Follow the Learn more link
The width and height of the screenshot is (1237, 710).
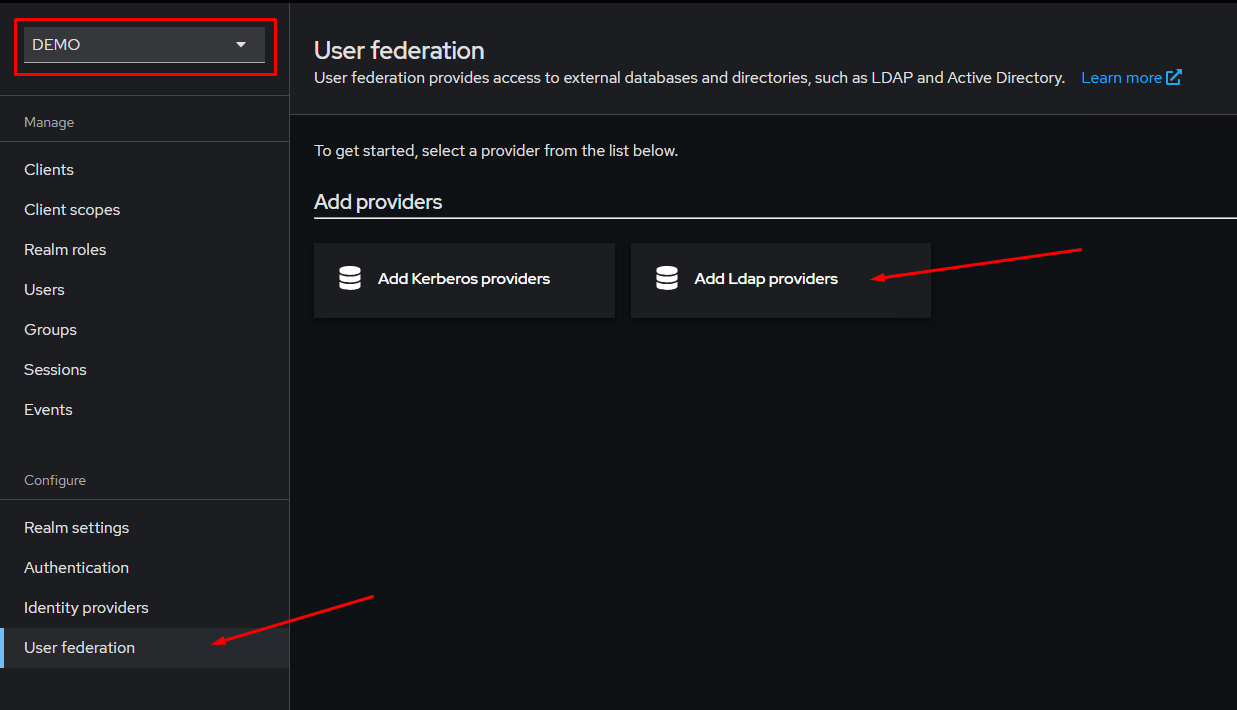point(1121,78)
